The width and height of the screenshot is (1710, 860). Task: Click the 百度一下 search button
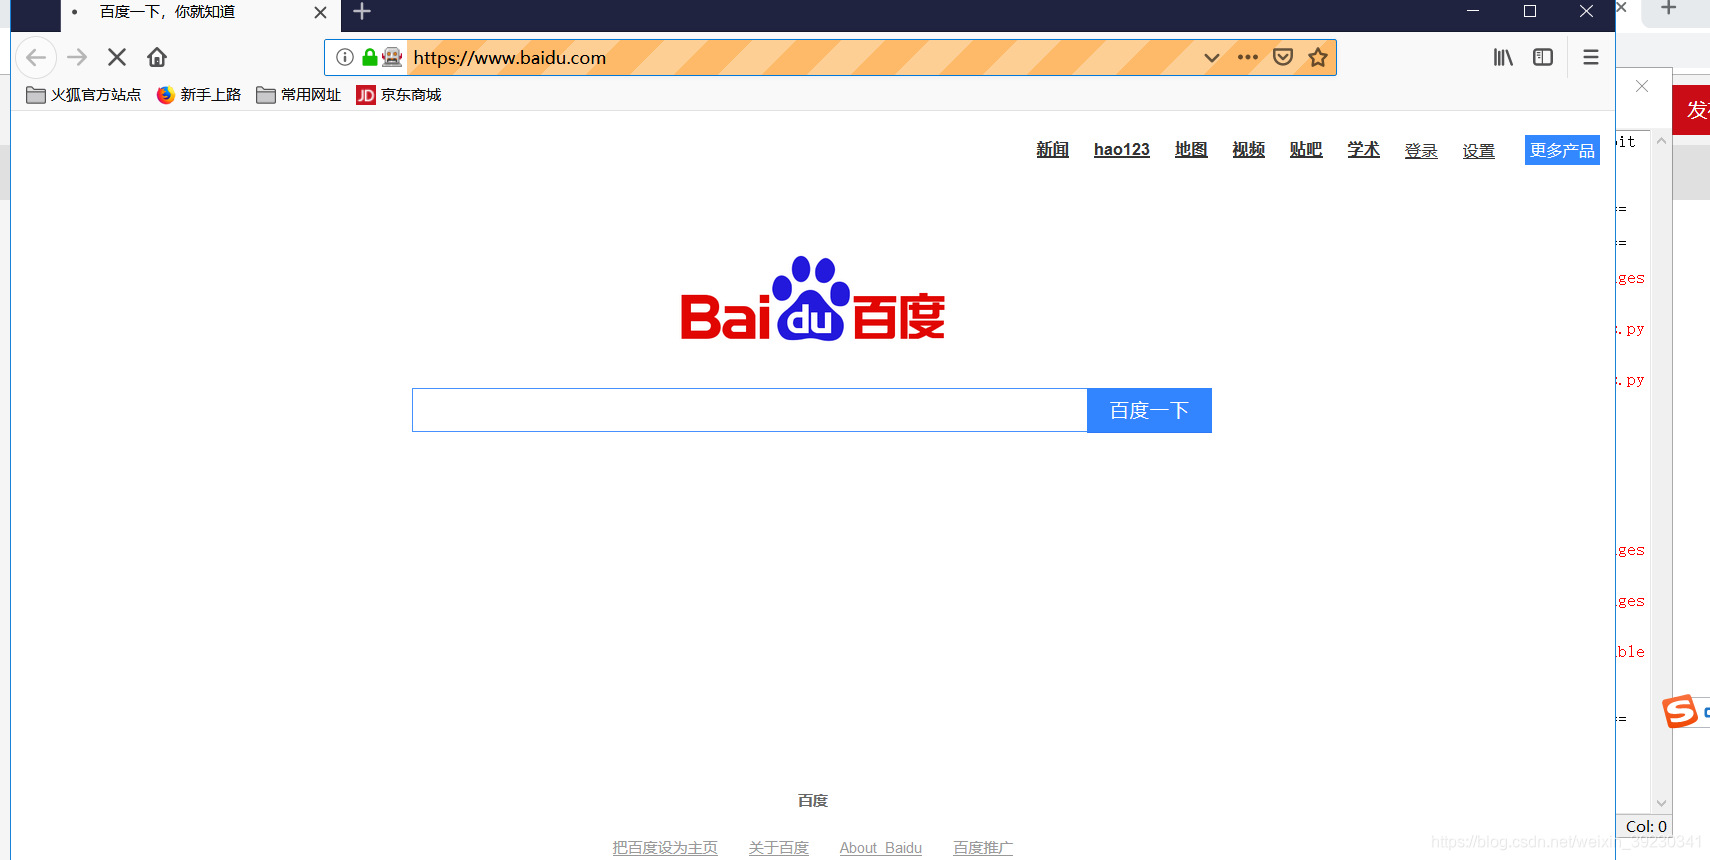[1149, 410]
